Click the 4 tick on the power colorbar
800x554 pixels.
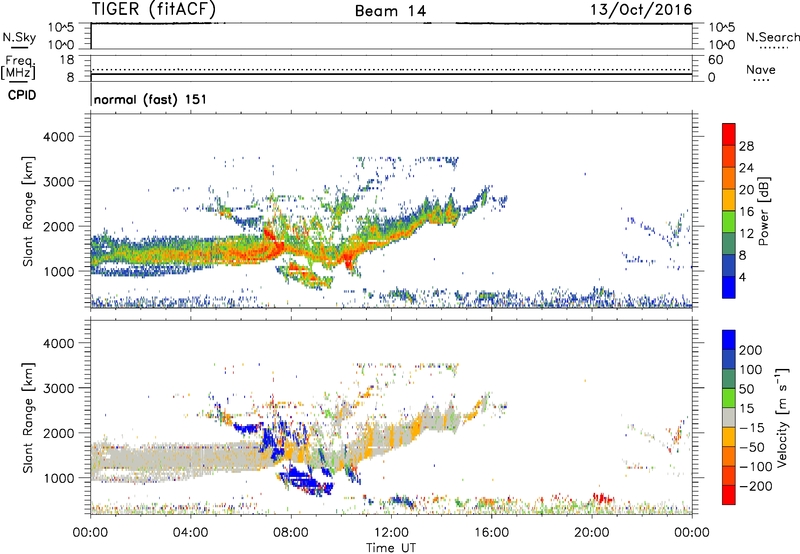[x=742, y=277]
